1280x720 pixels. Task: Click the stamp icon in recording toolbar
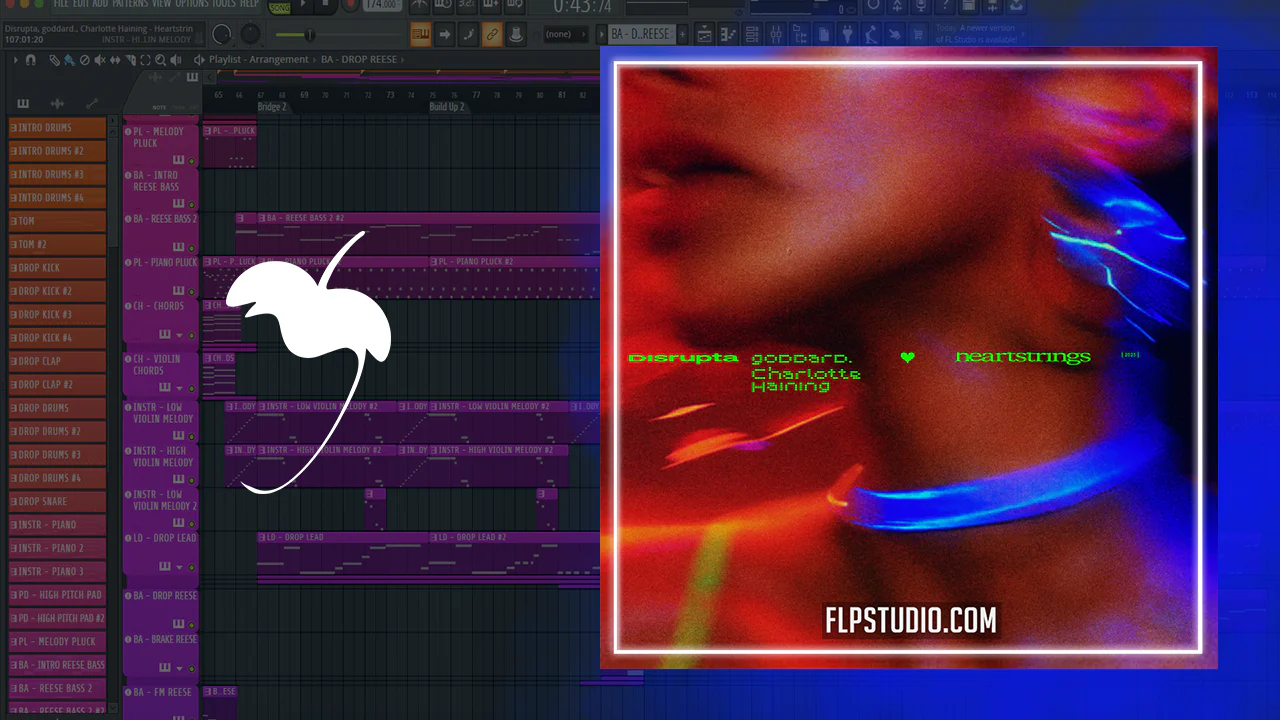(516, 35)
